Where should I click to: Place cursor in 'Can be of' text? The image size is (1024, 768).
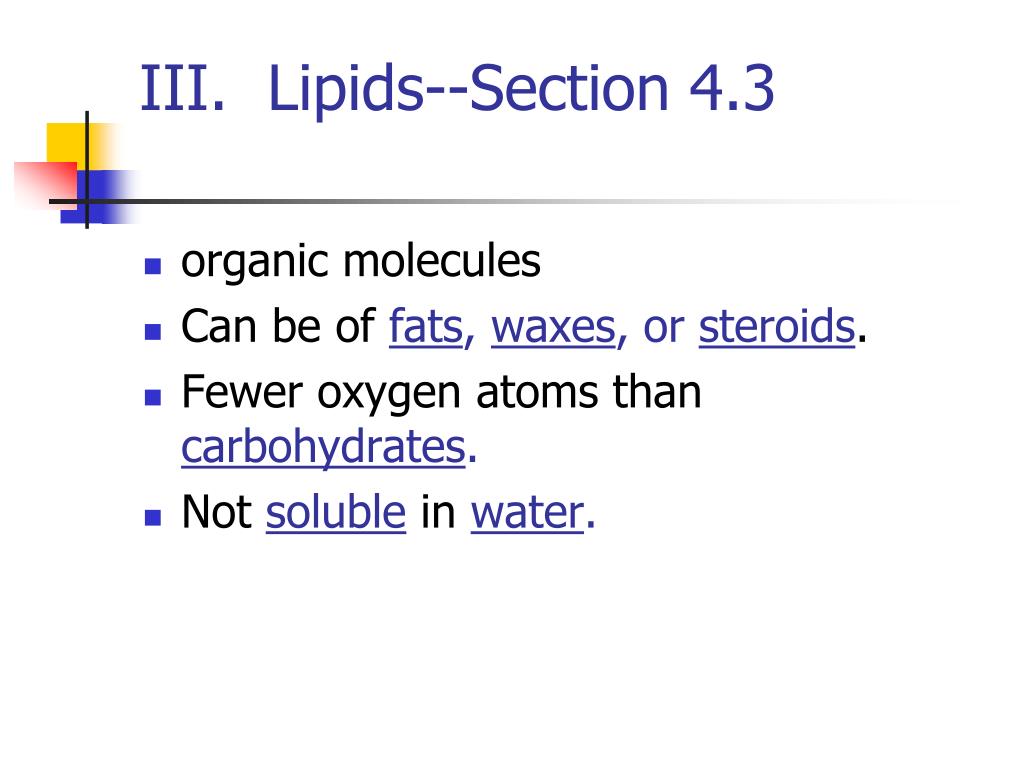[x=277, y=327]
